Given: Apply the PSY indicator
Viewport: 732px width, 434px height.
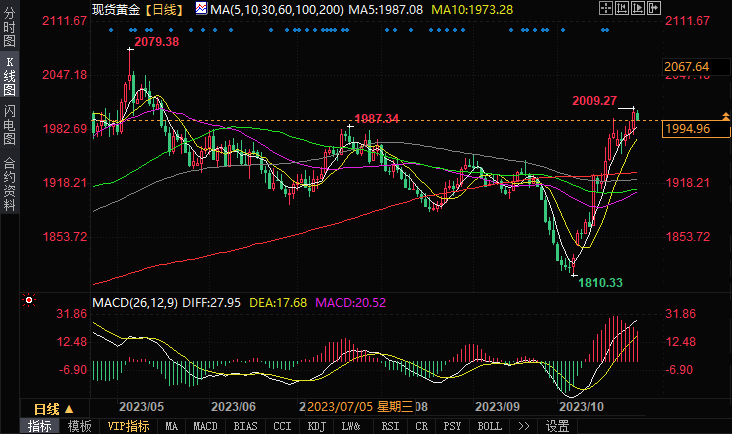Looking at the screenshot, I should [452, 426].
